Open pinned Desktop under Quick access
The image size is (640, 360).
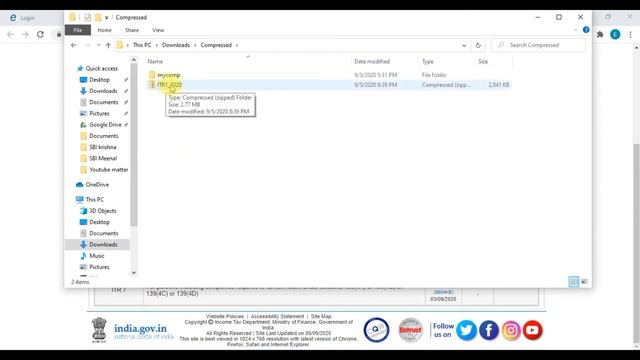[x=99, y=80]
